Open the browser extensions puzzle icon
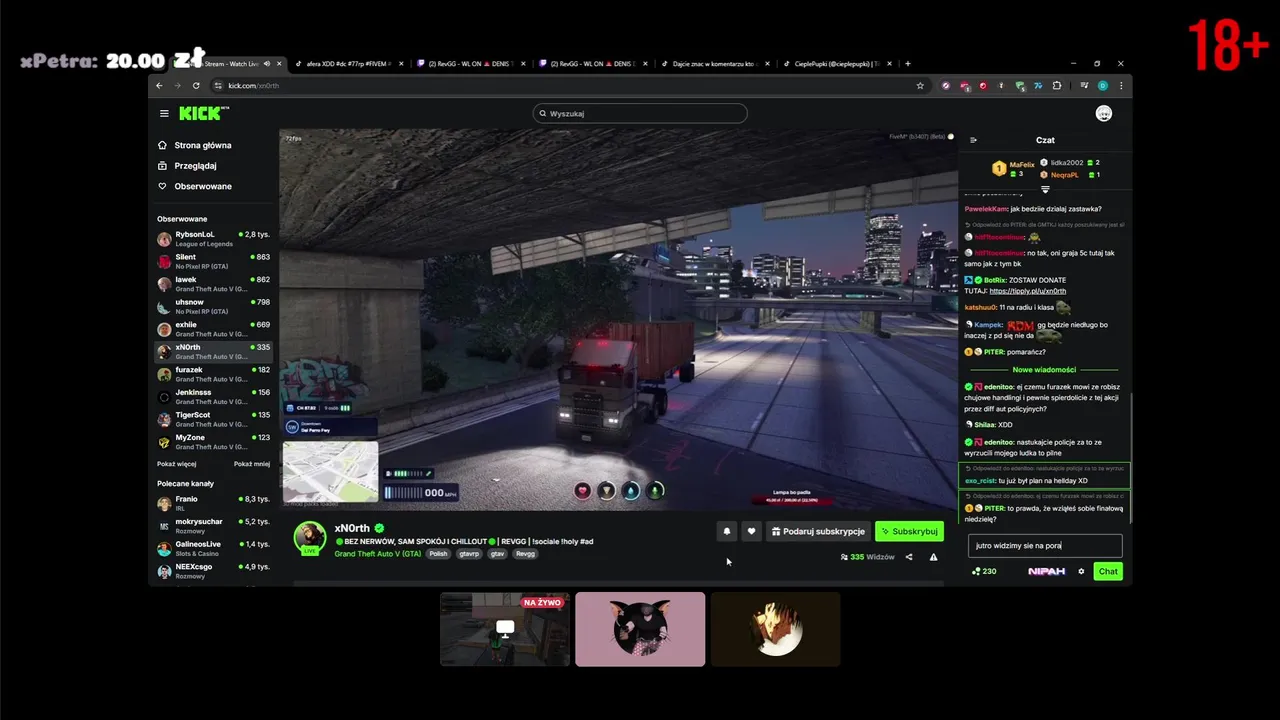 pos(1056,86)
